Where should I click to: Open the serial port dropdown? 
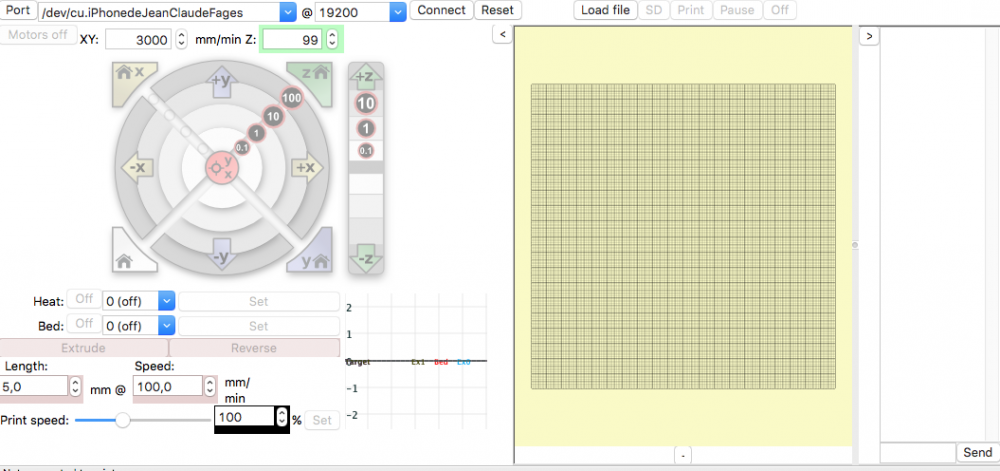288,11
